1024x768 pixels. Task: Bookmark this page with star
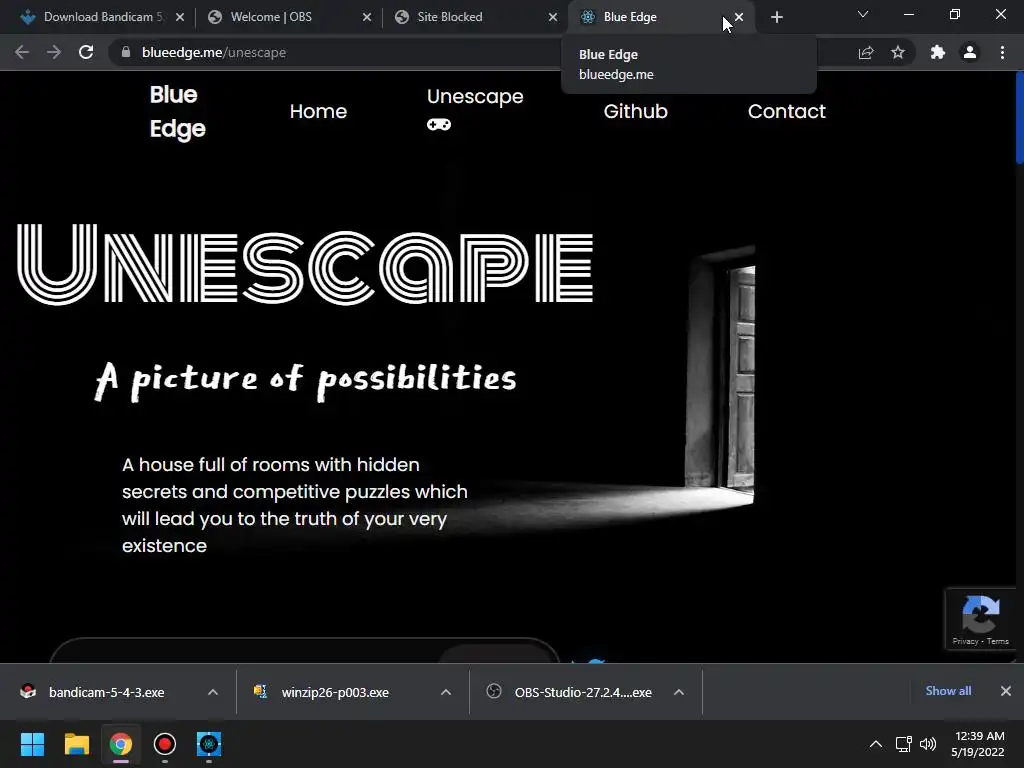898,52
